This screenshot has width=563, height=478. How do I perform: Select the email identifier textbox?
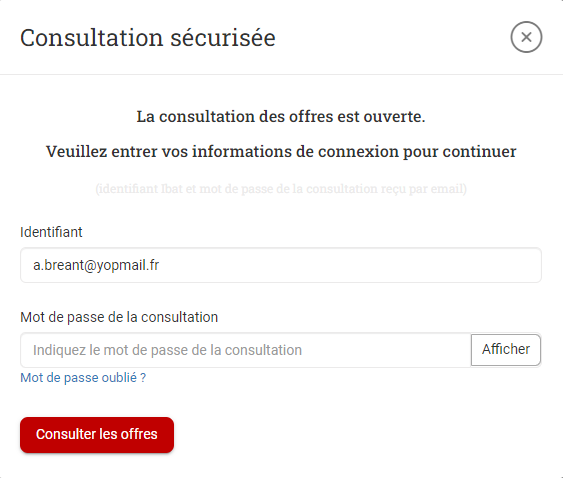coord(281,265)
